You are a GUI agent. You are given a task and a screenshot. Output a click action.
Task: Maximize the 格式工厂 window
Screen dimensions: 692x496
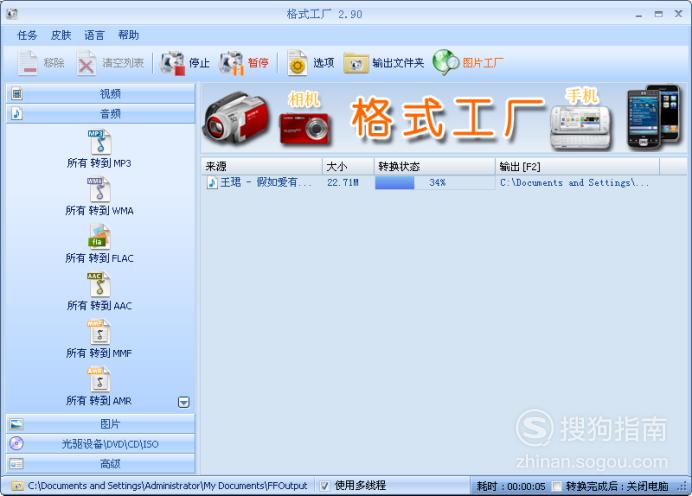pyautogui.click(x=658, y=14)
